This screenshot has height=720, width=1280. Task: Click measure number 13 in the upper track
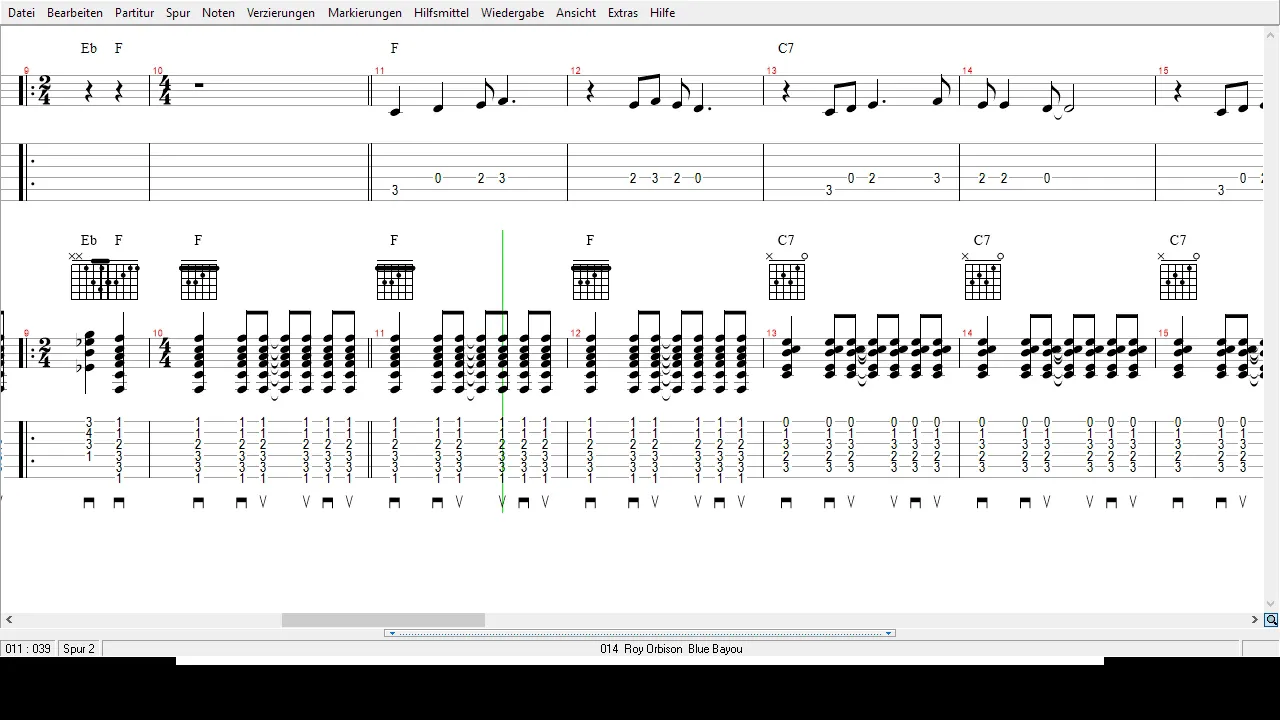click(771, 71)
